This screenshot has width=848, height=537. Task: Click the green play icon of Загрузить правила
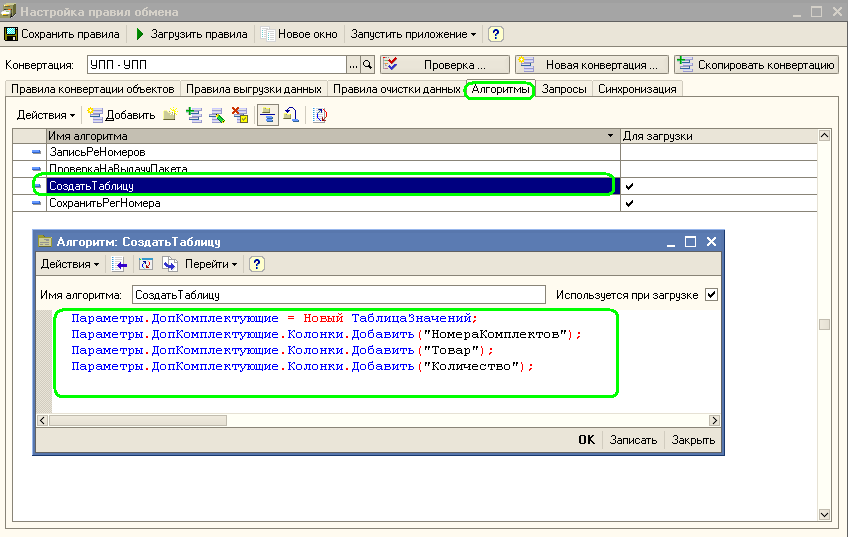[140, 34]
